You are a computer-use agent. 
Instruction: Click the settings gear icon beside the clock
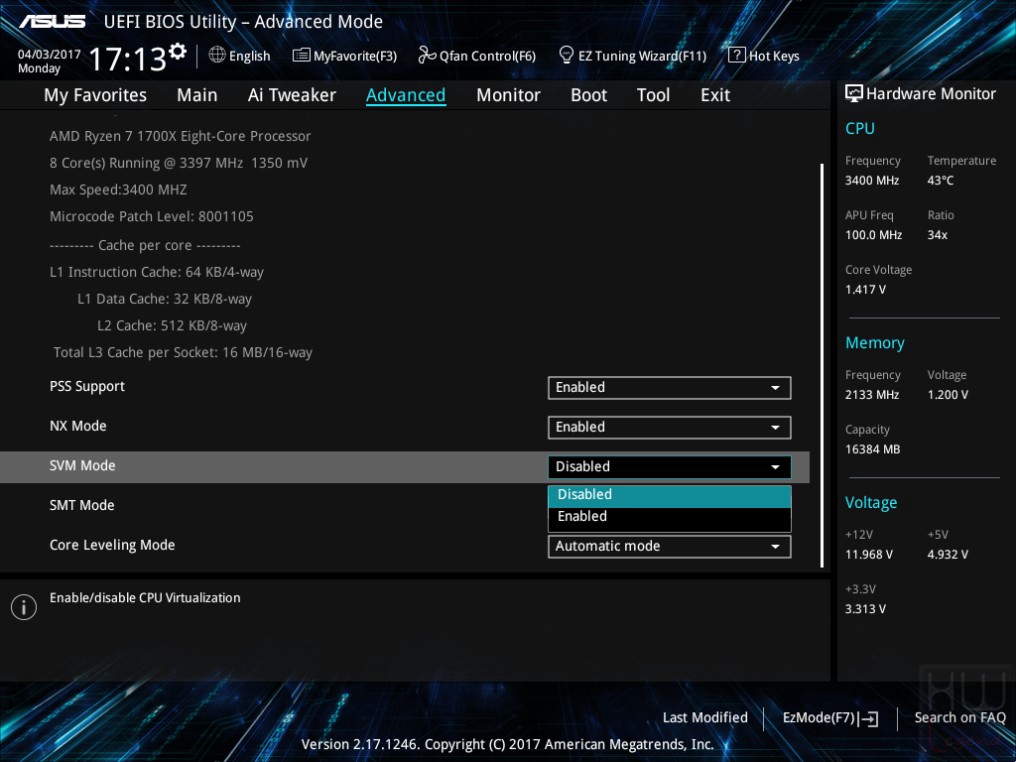pos(177,51)
